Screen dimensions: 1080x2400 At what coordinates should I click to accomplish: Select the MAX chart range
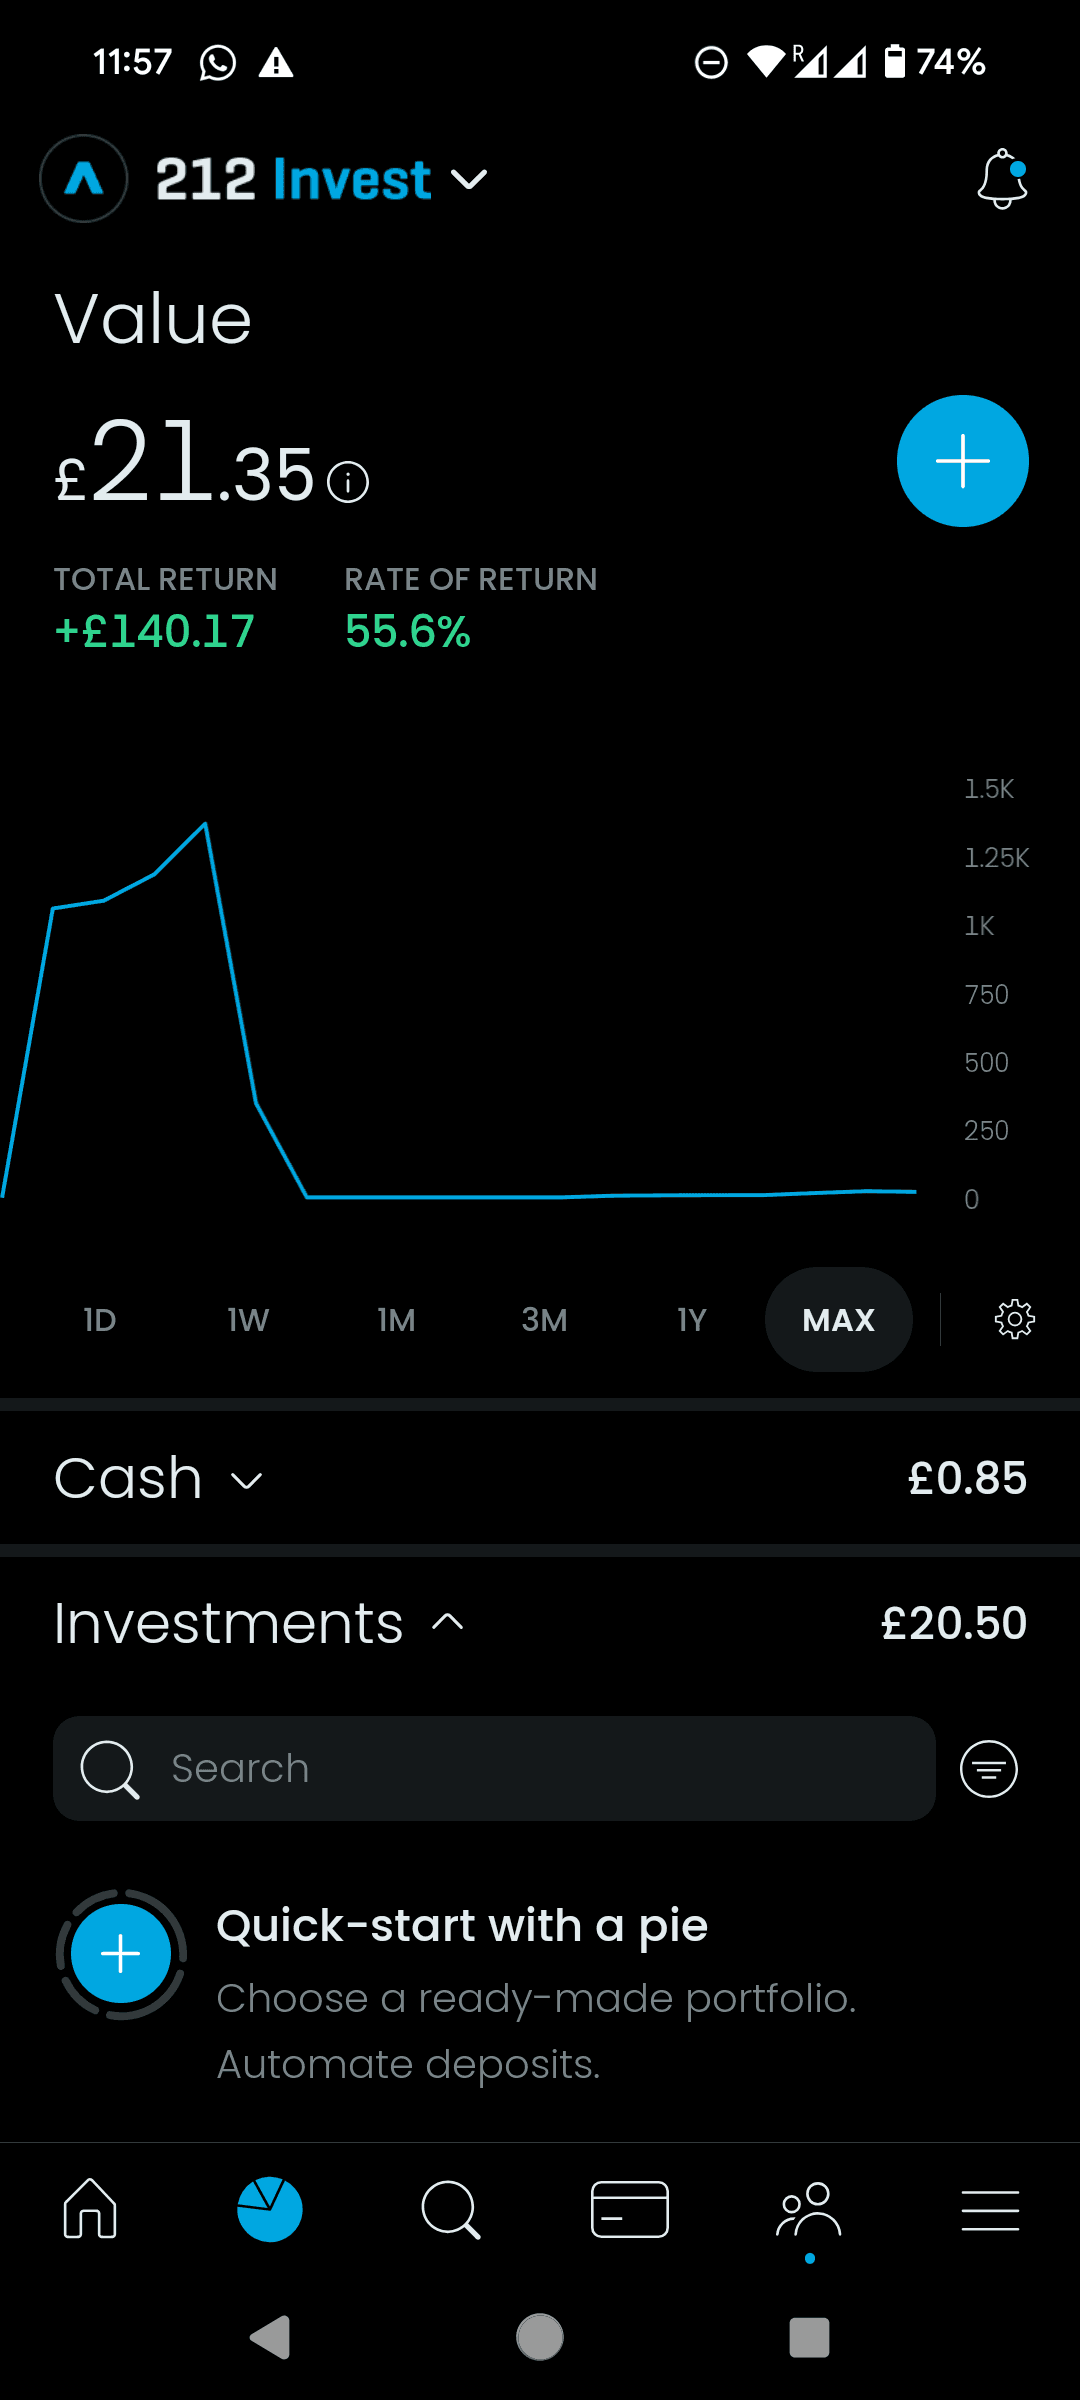[x=838, y=1320]
